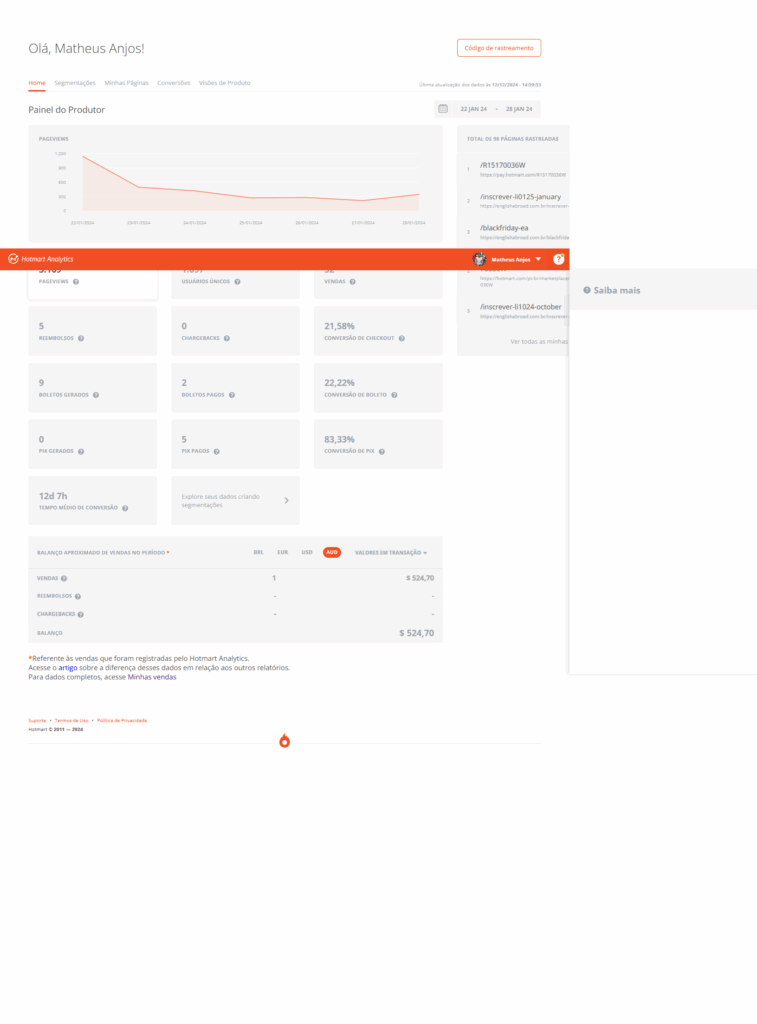This screenshot has width=757, height=1024.
Task: Open segmentation explore arrow chevron
Action: 287,501
